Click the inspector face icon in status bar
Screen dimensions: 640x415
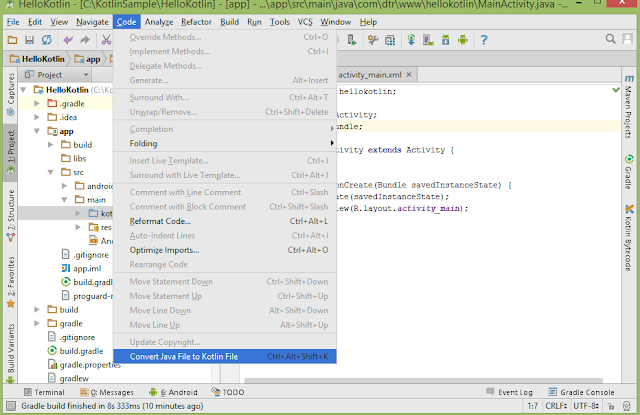pyautogui.click(x=627, y=406)
